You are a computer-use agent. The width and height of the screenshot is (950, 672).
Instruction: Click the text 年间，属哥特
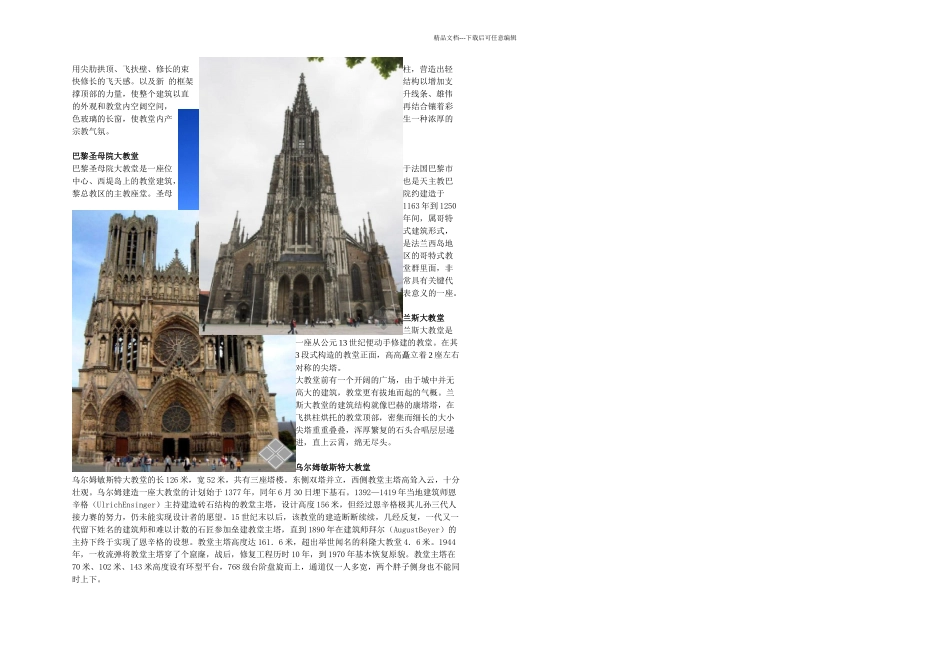(428, 218)
